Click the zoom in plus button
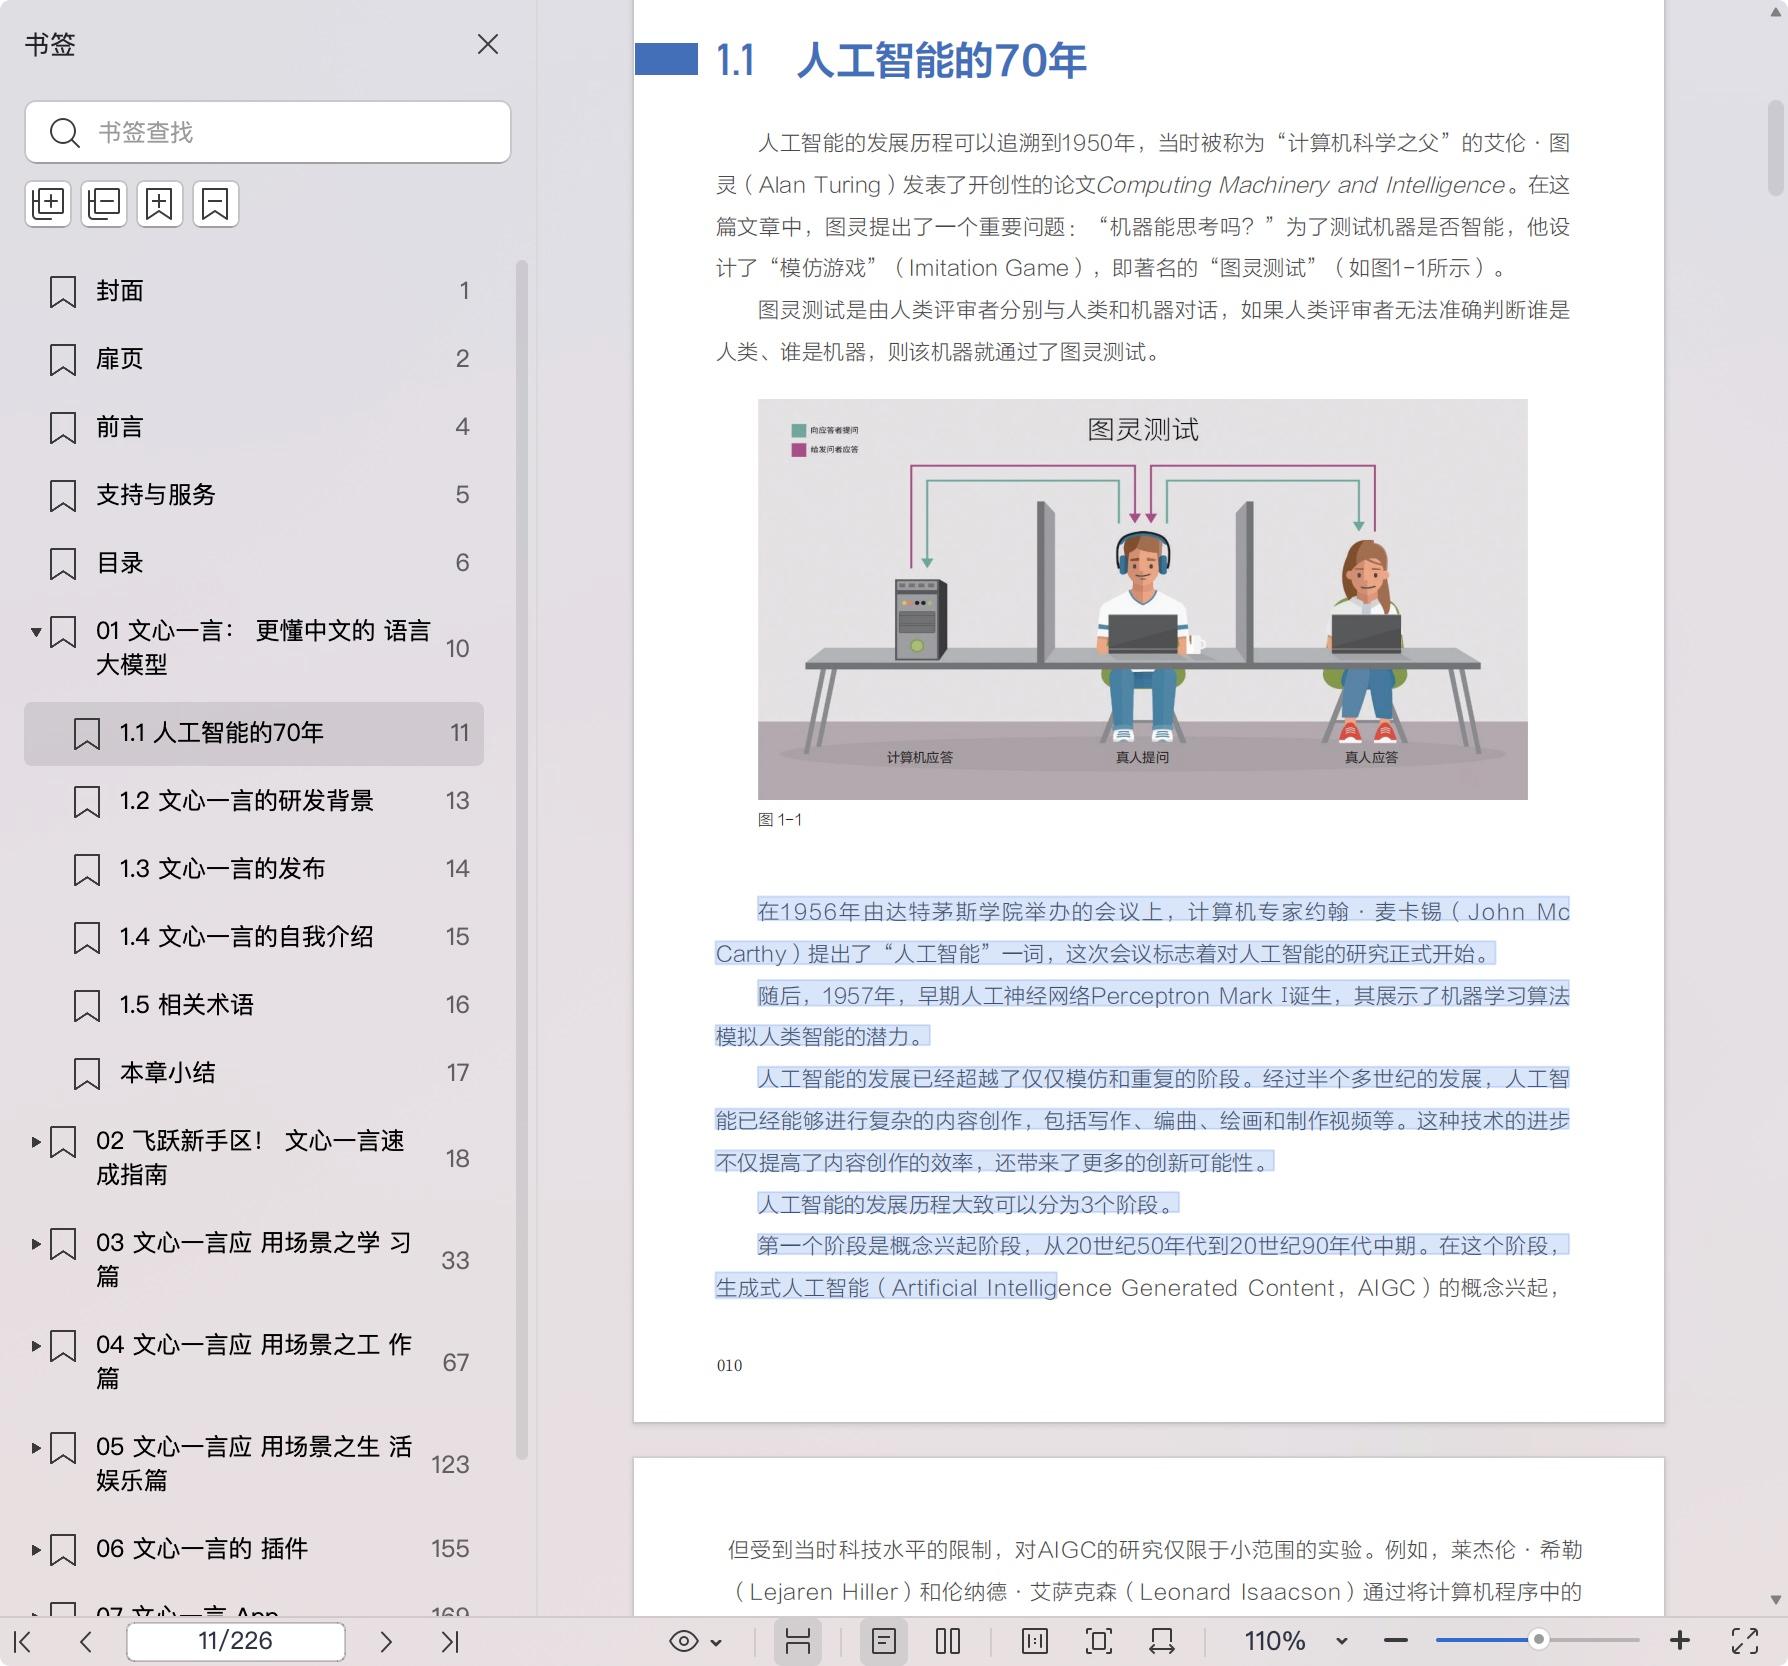 point(1680,1641)
